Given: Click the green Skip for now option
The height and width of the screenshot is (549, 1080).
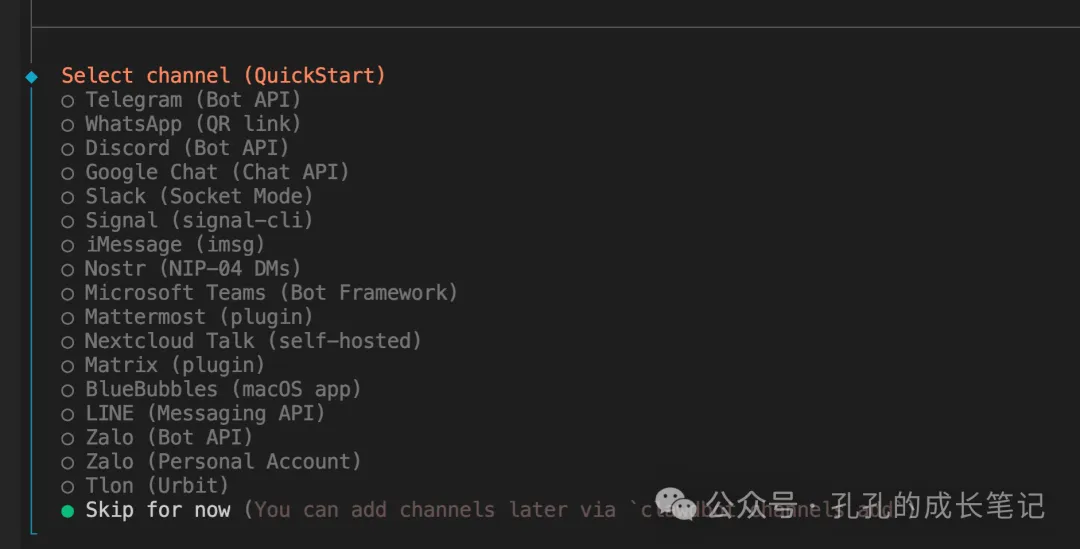Looking at the screenshot, I should (157, 510).
